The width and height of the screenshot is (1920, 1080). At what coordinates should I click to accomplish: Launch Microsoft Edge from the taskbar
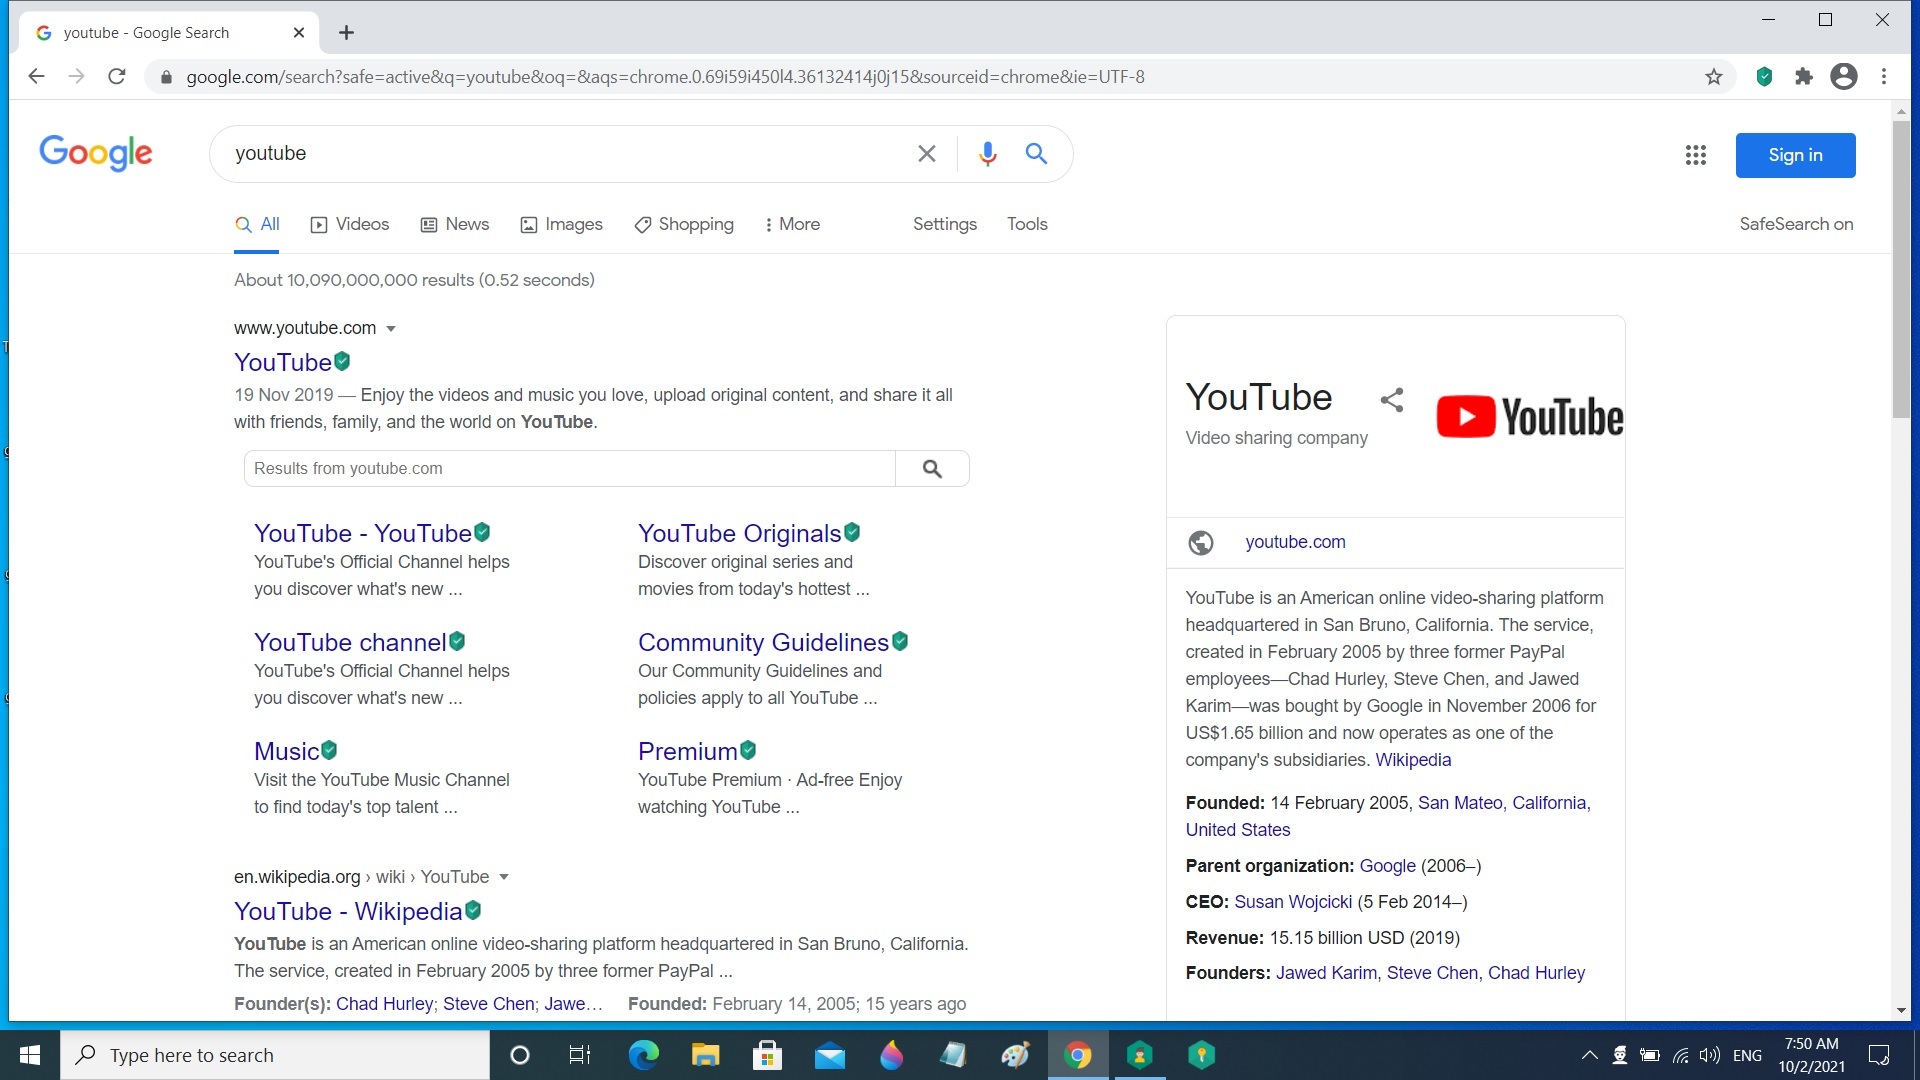tap(643, 1055)
